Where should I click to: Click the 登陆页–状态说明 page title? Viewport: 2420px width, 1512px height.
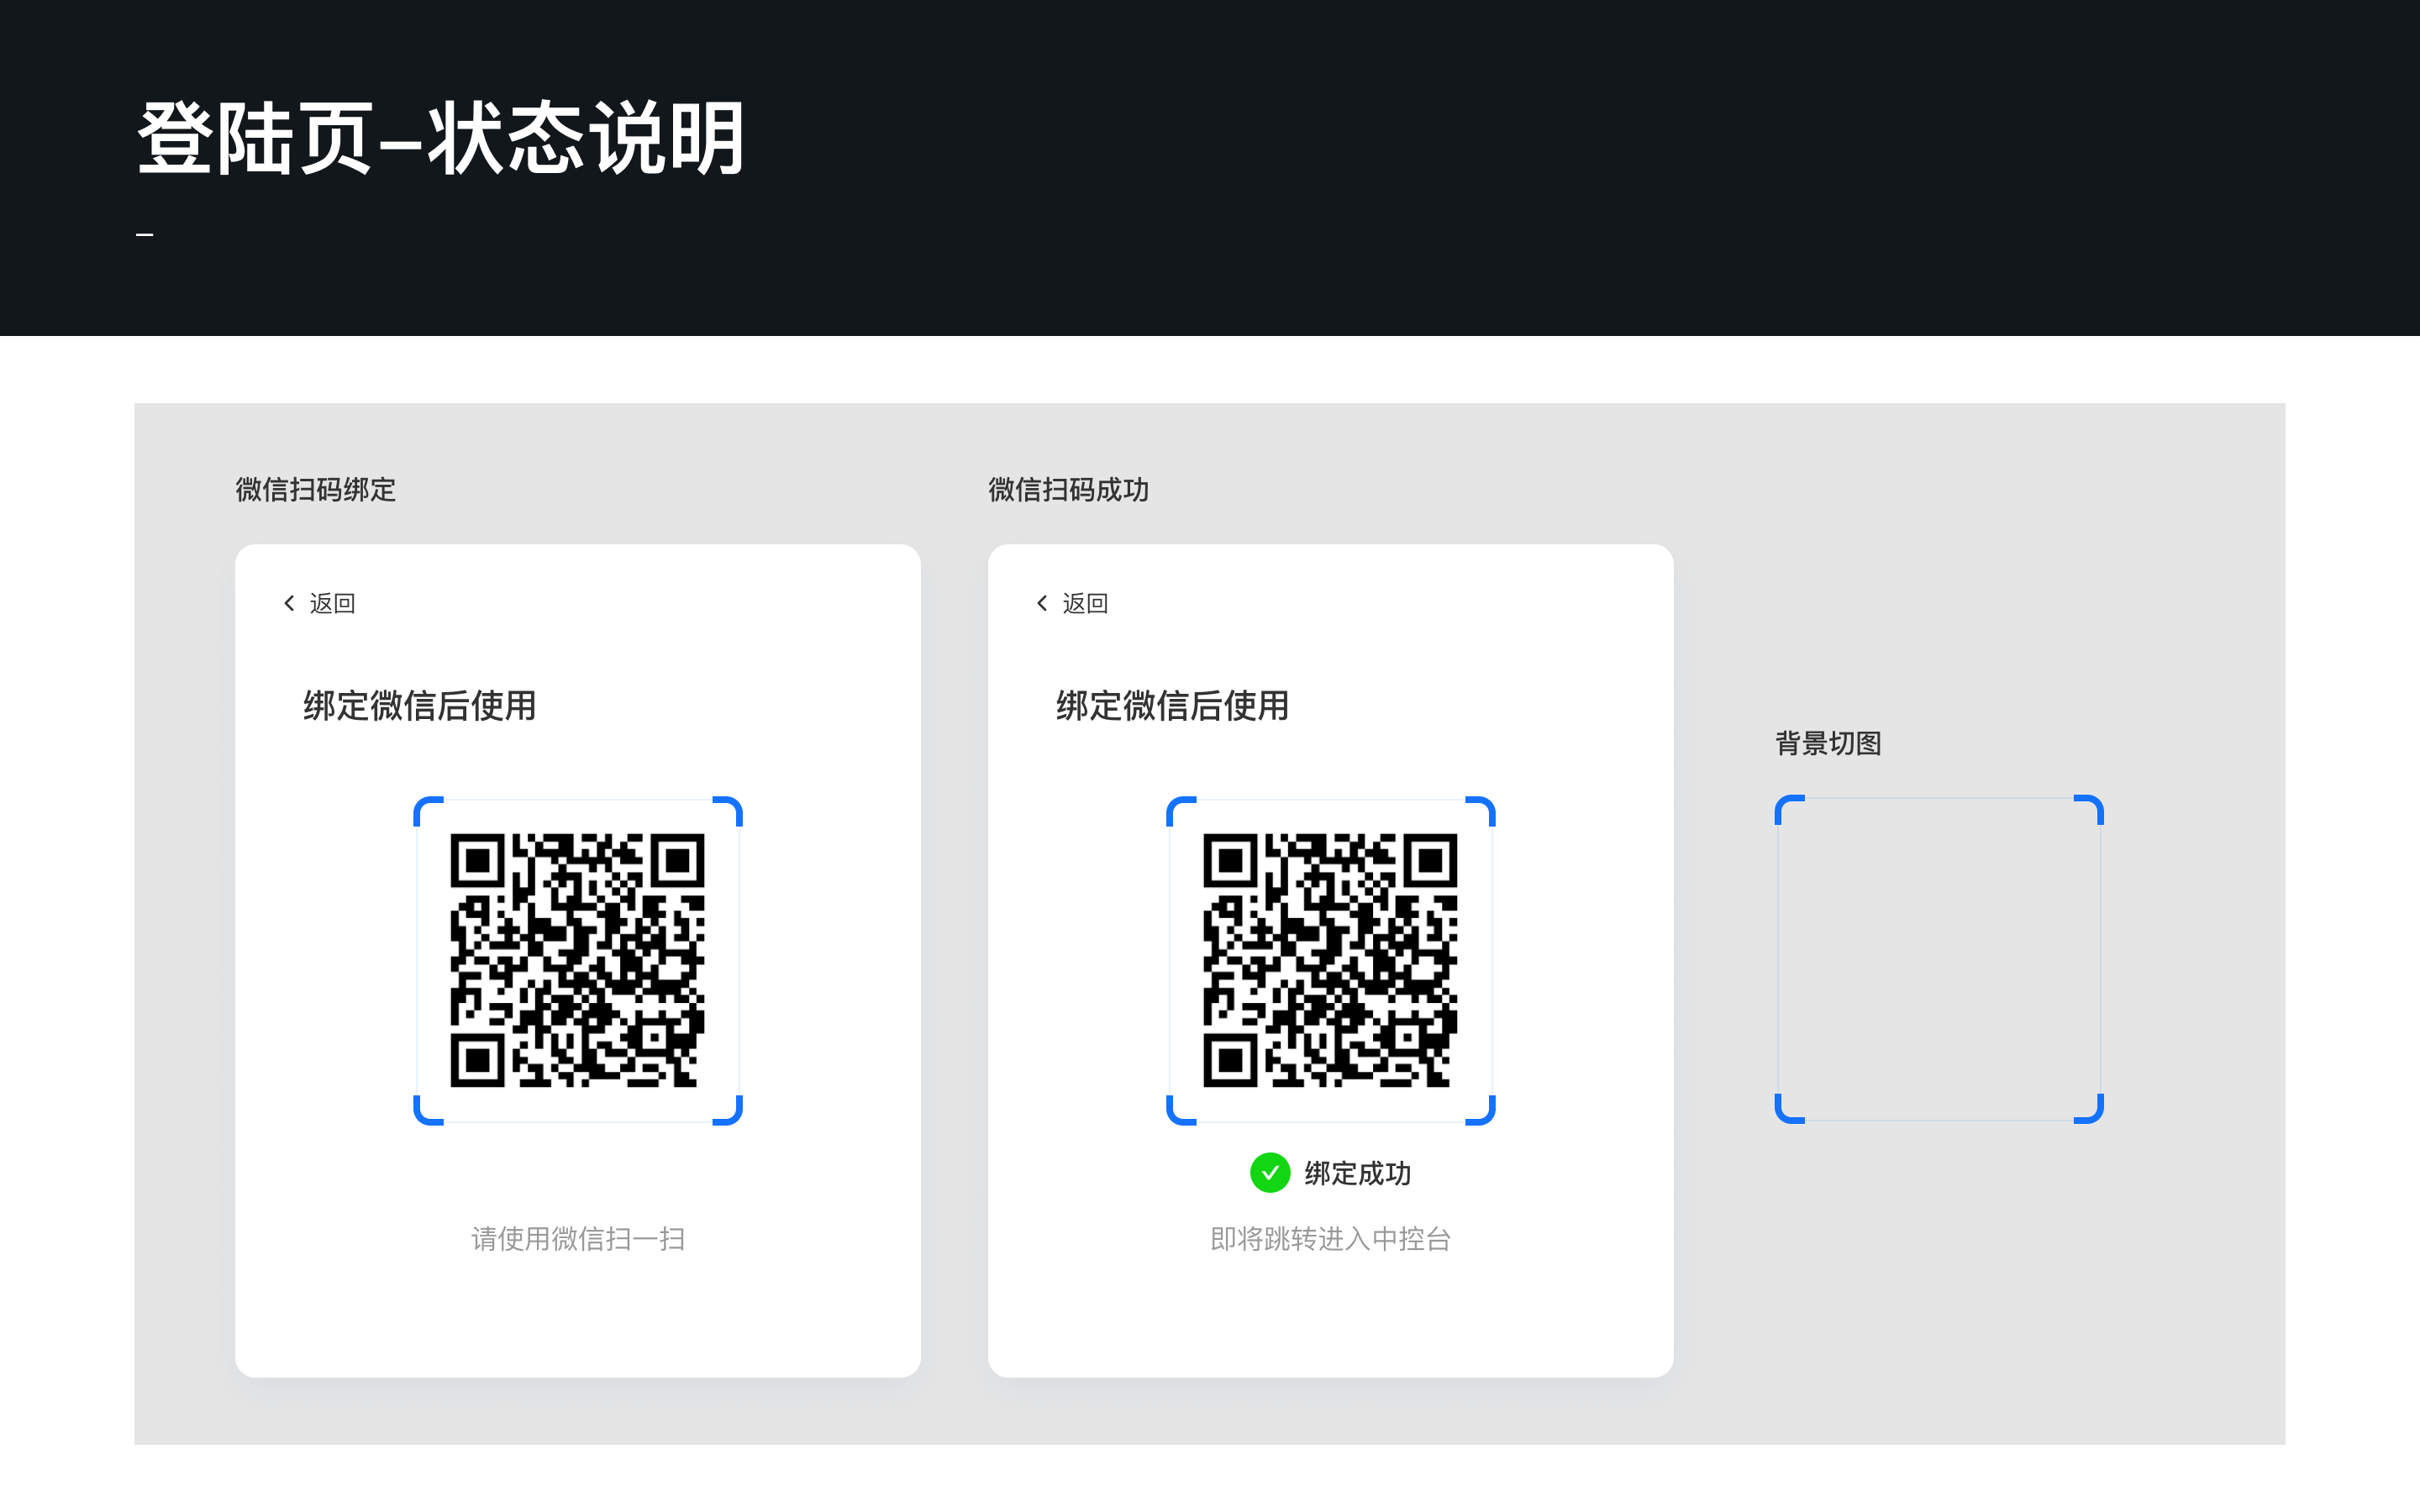(441, 138)
